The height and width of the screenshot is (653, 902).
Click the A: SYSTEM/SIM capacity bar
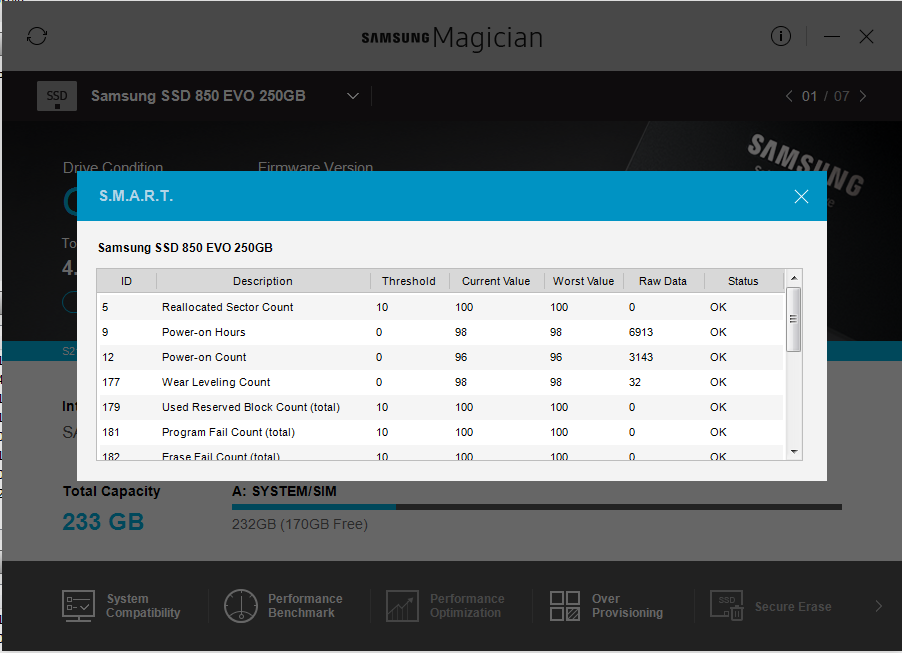pyautogui.click(x=536, y=507)
